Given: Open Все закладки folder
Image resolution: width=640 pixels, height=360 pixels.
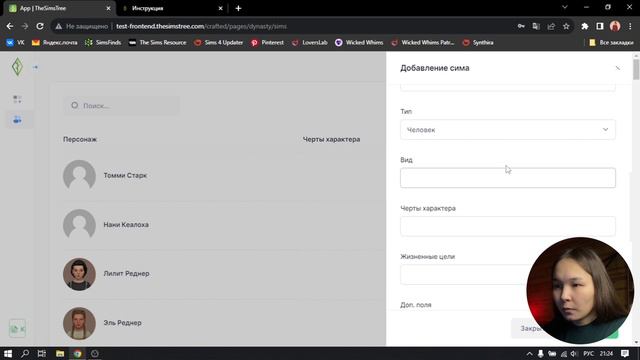Looking at the screenshot, I should pos(611,42).
